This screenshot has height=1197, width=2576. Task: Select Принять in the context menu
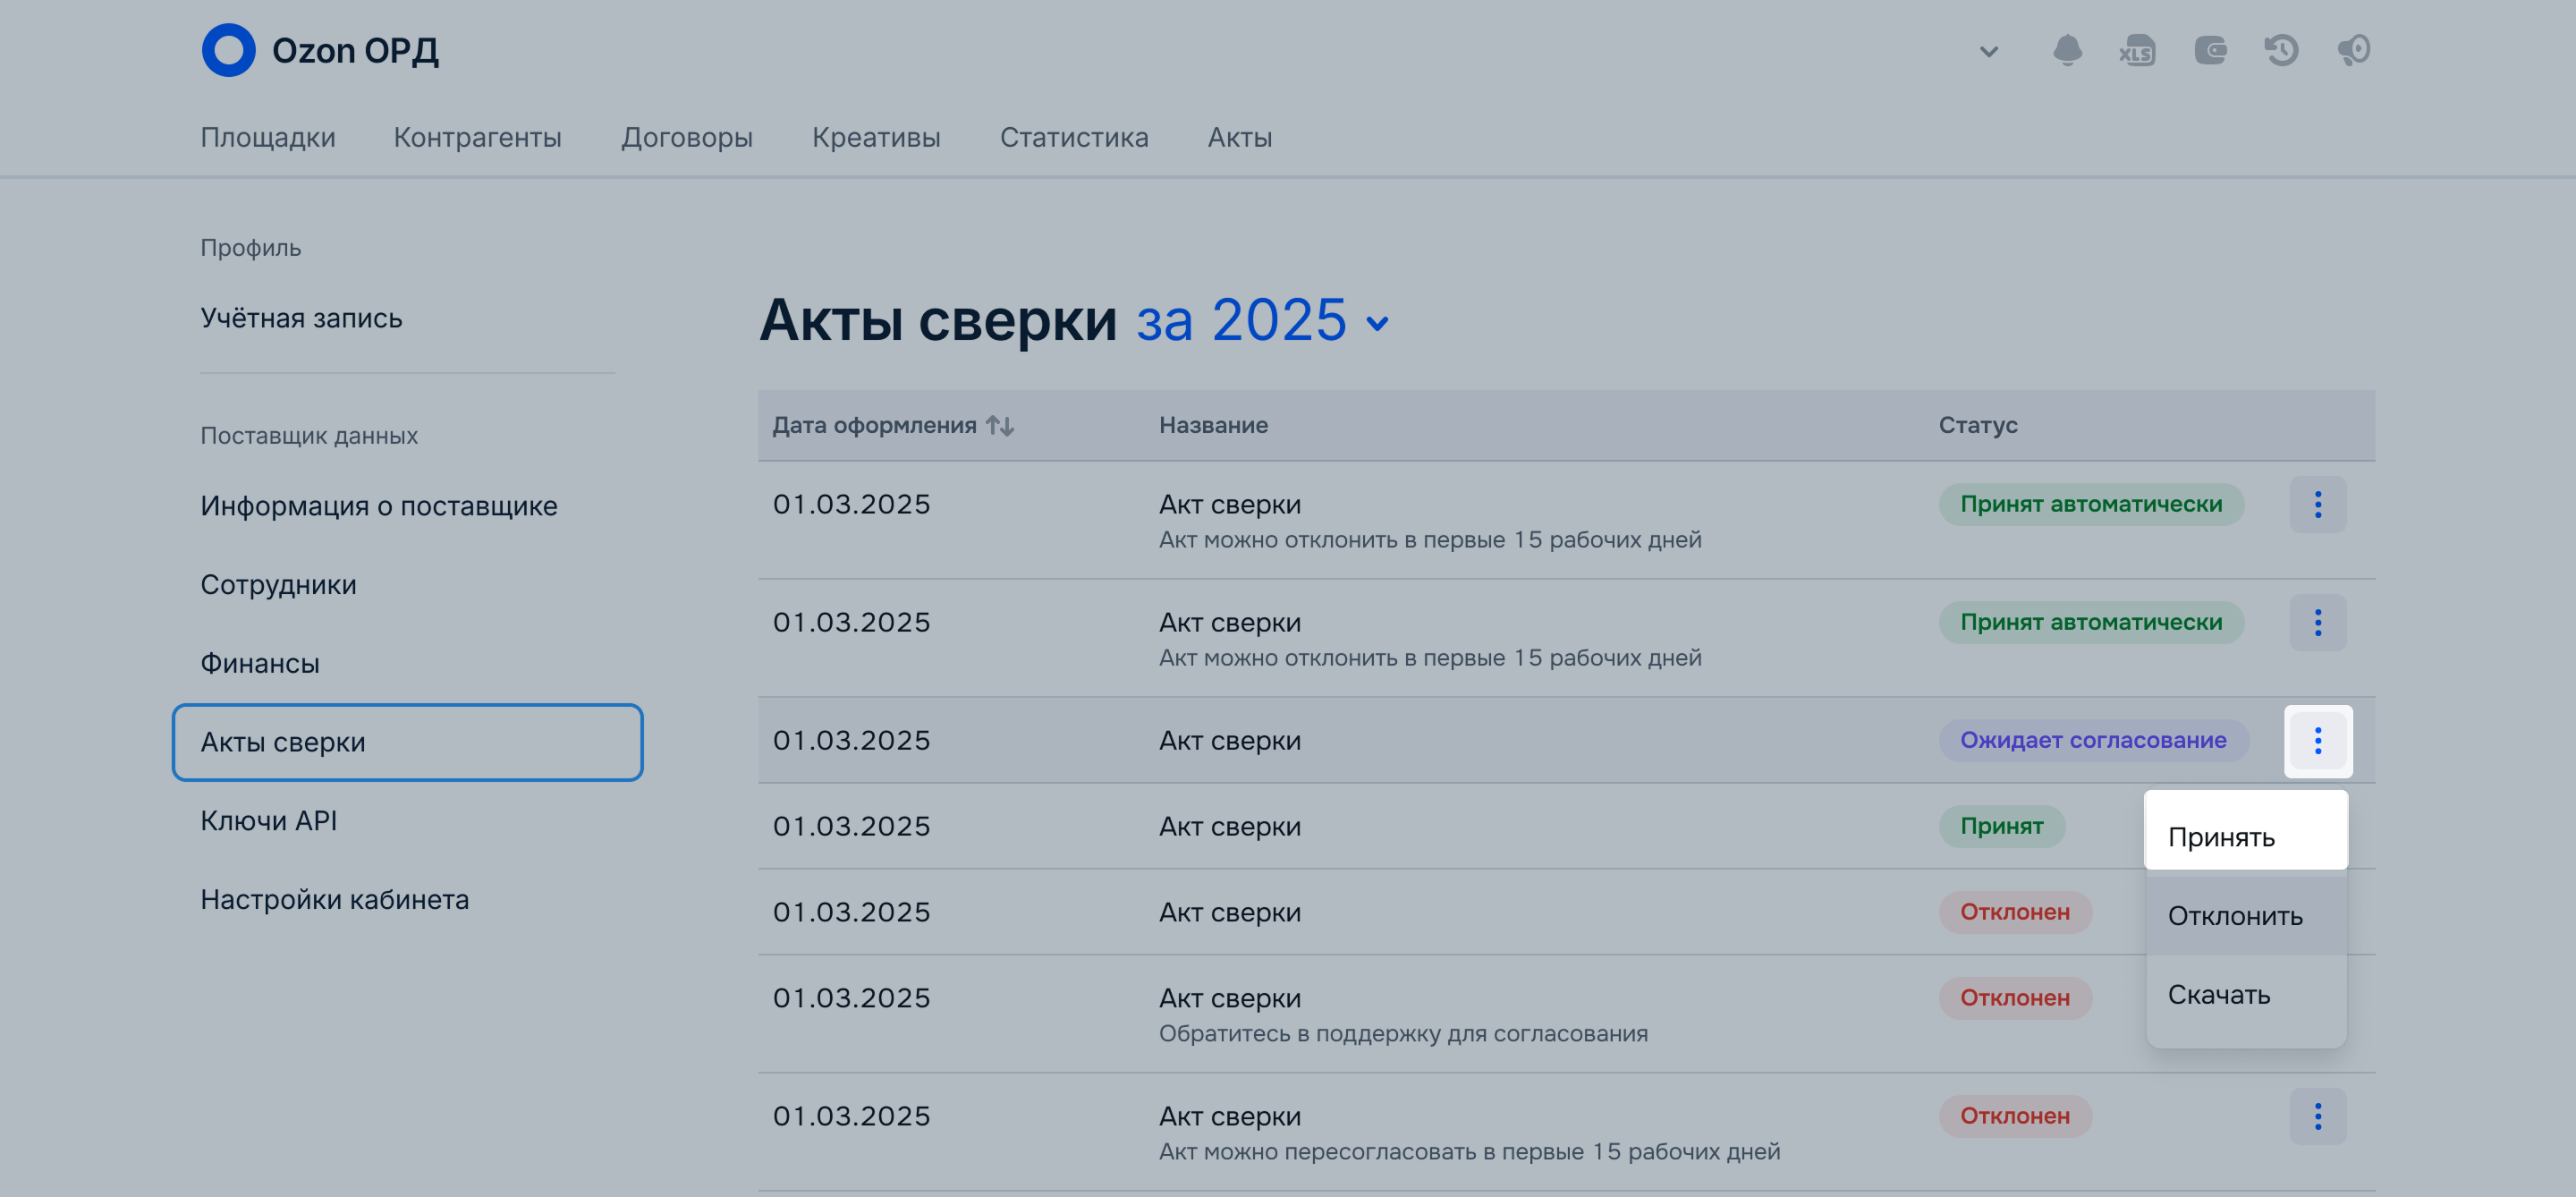pyautogui.click(x=2221, y=837)
